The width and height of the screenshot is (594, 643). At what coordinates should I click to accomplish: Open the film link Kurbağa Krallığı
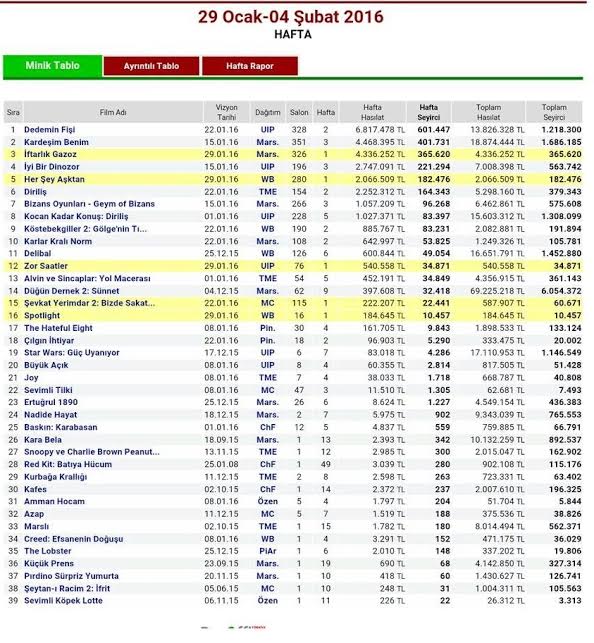tap(55, 477)
